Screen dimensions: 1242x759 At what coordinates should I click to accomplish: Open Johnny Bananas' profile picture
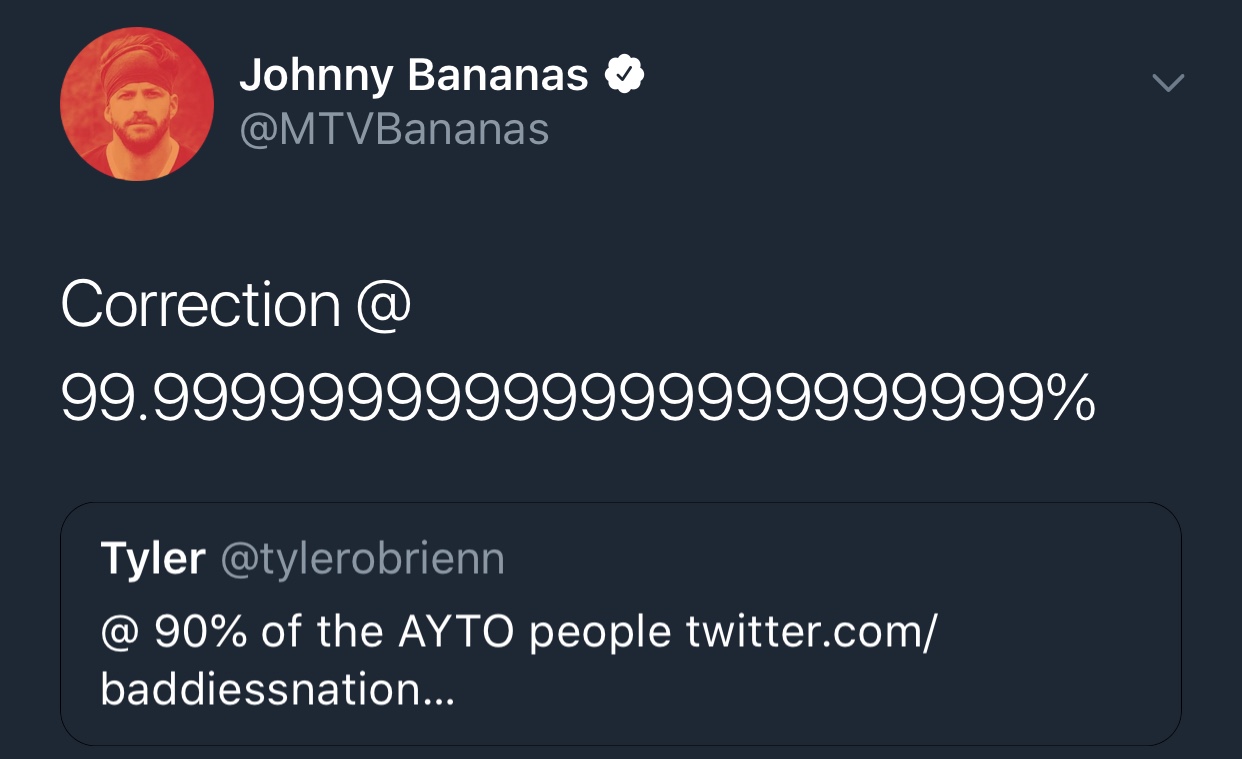pyautogui.click(x=137, y=104)
